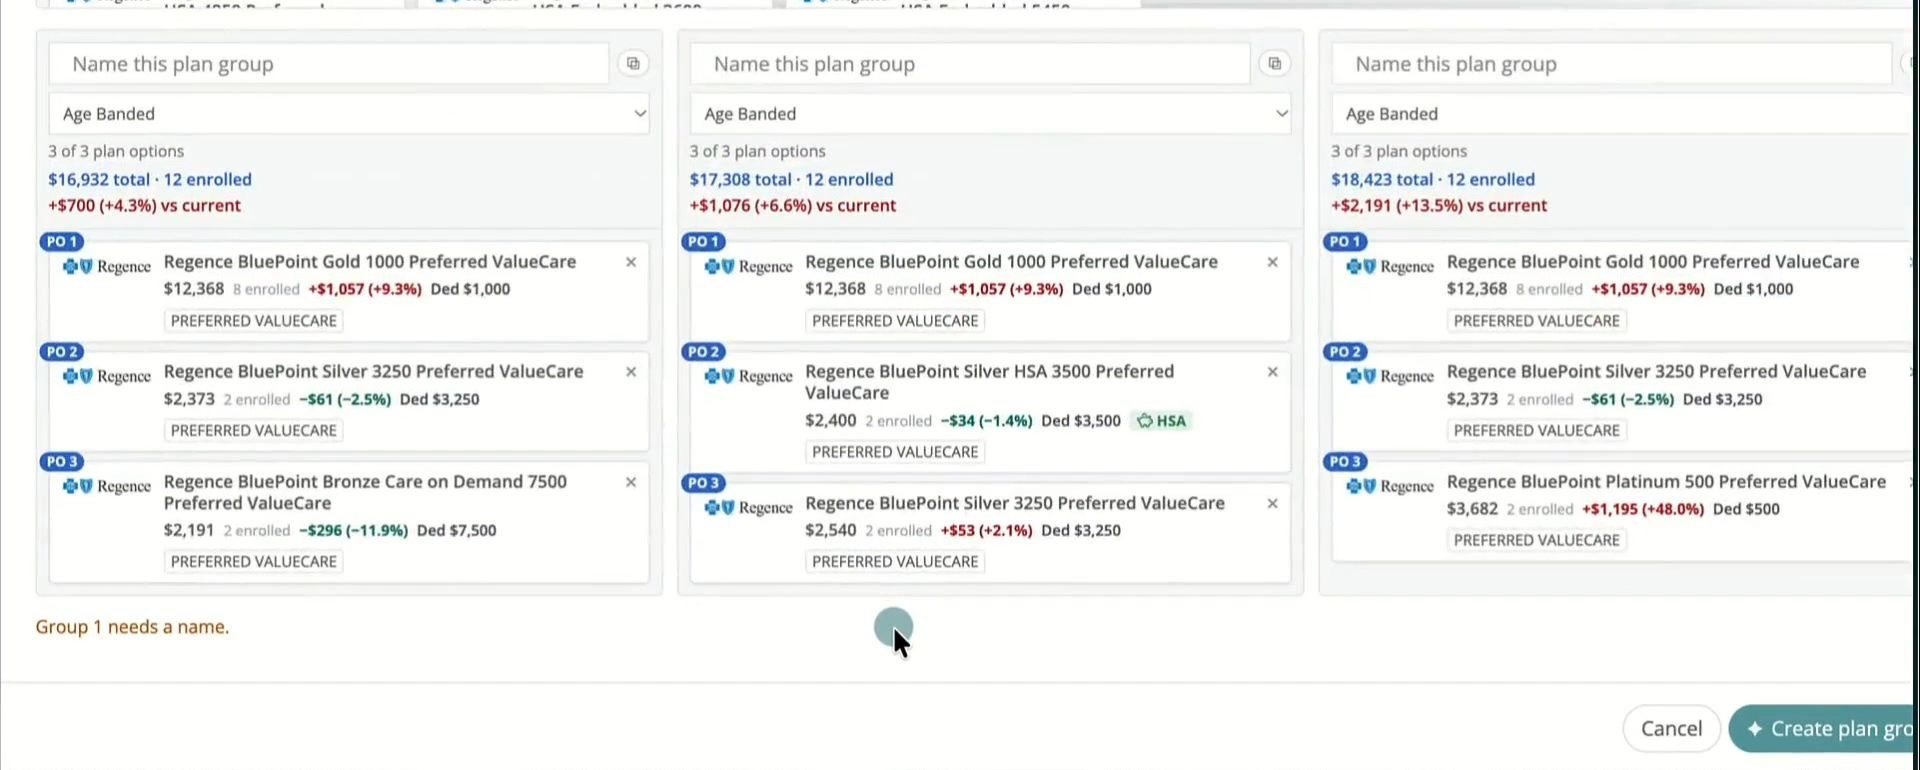1920x770 pixels.
Task: Click PO 1 badge in first plan group
Action: pos(62,241)
